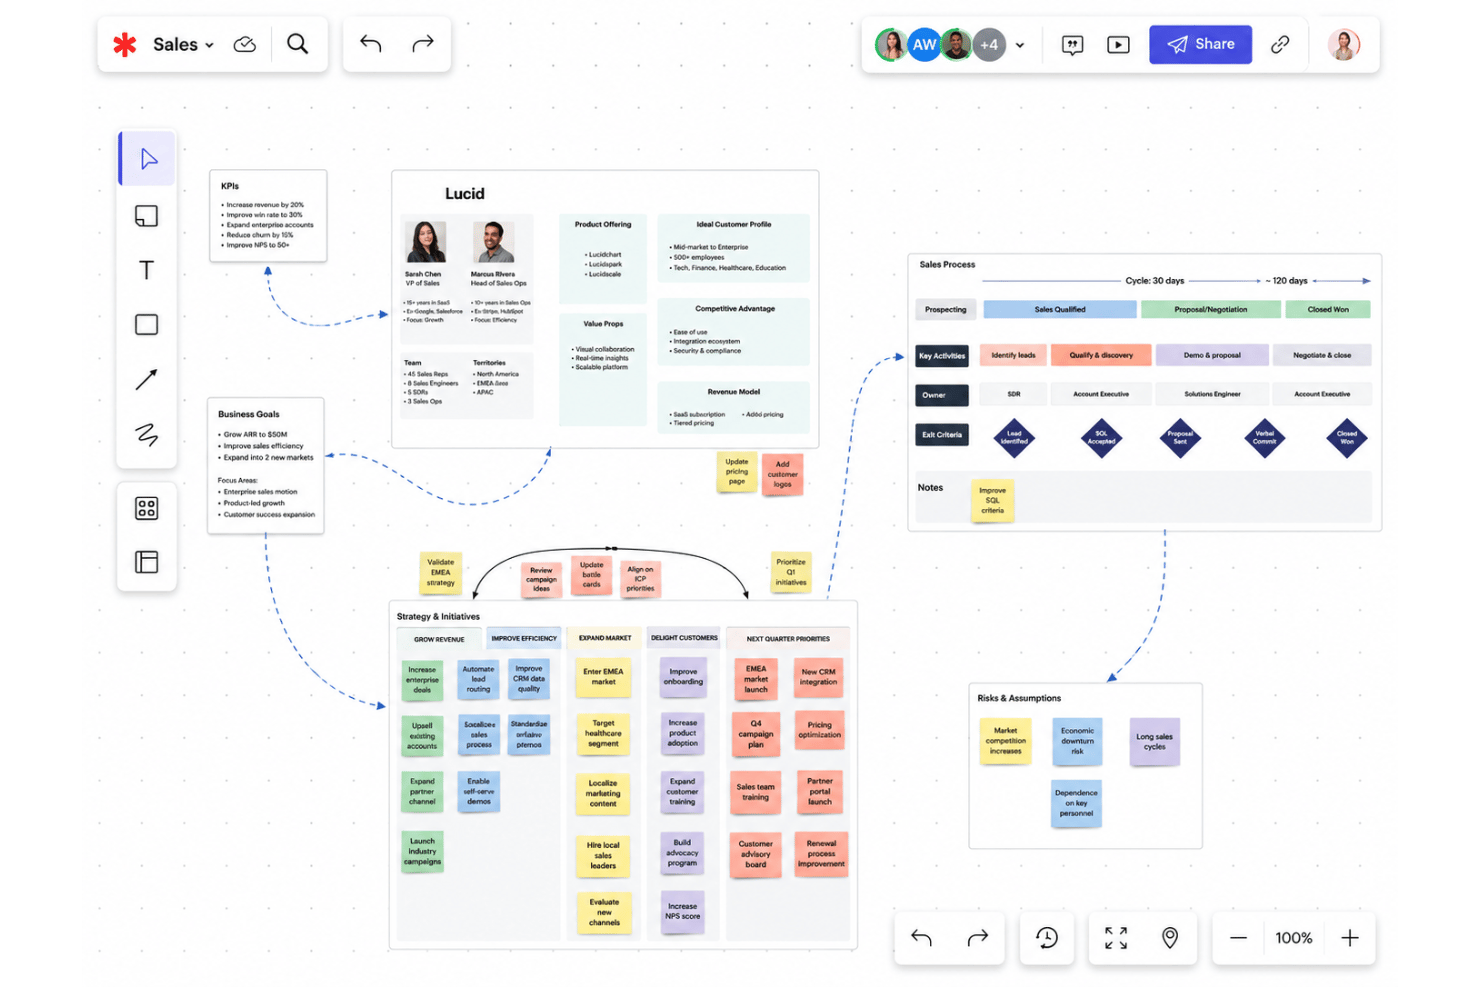Viewport: 1480px width, 987px height.
Task: Expand the collaborators list chevron
Action: click(1020, 45)
